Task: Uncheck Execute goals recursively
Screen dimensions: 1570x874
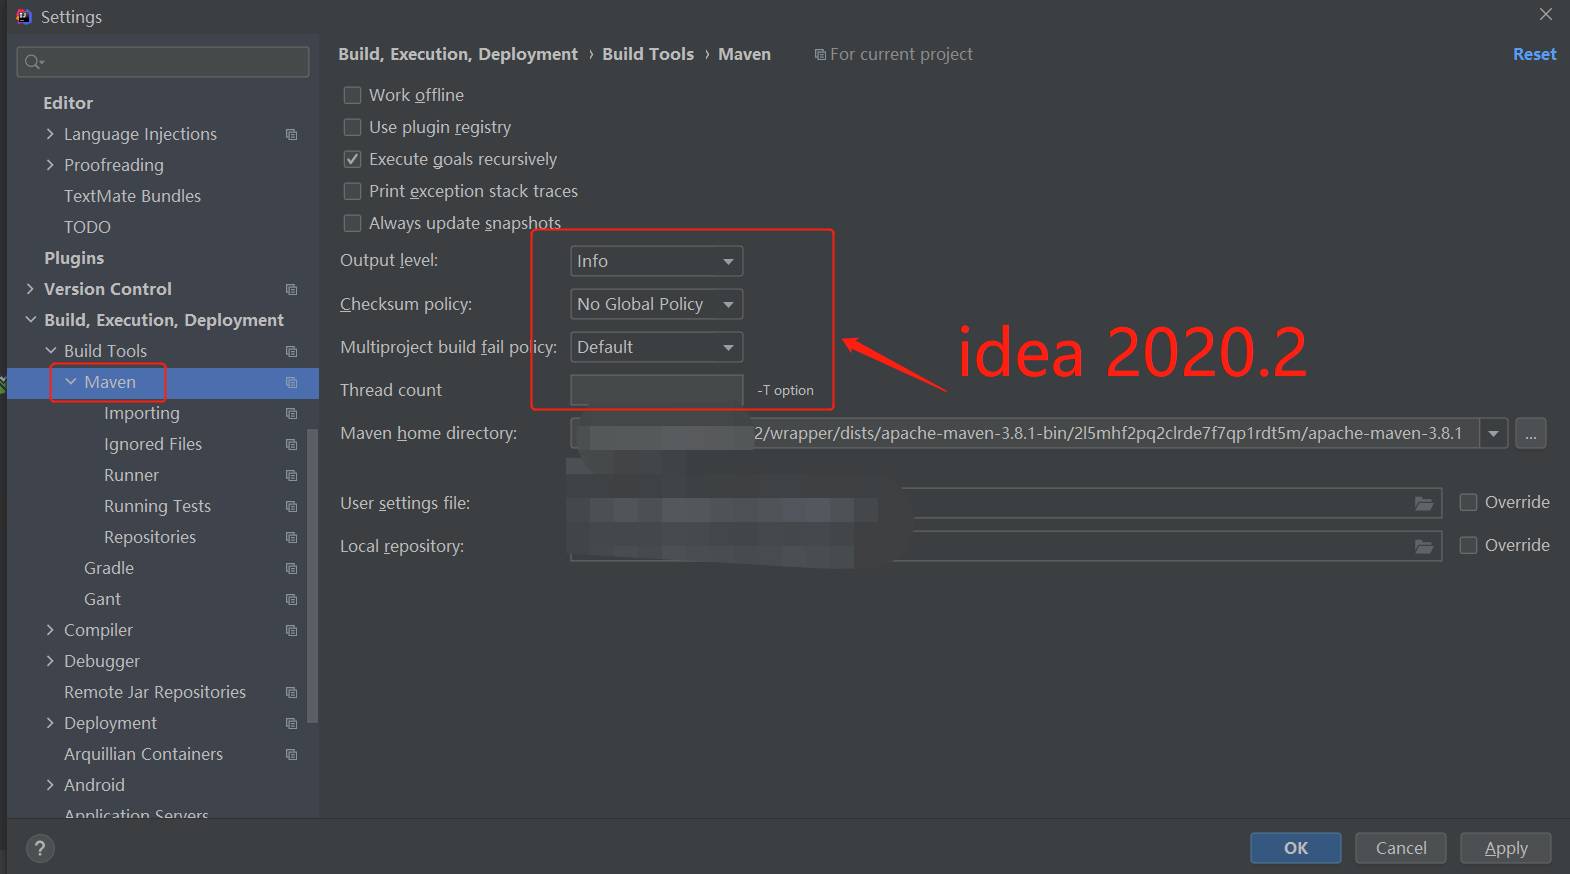Action: [x=352, y=159]
